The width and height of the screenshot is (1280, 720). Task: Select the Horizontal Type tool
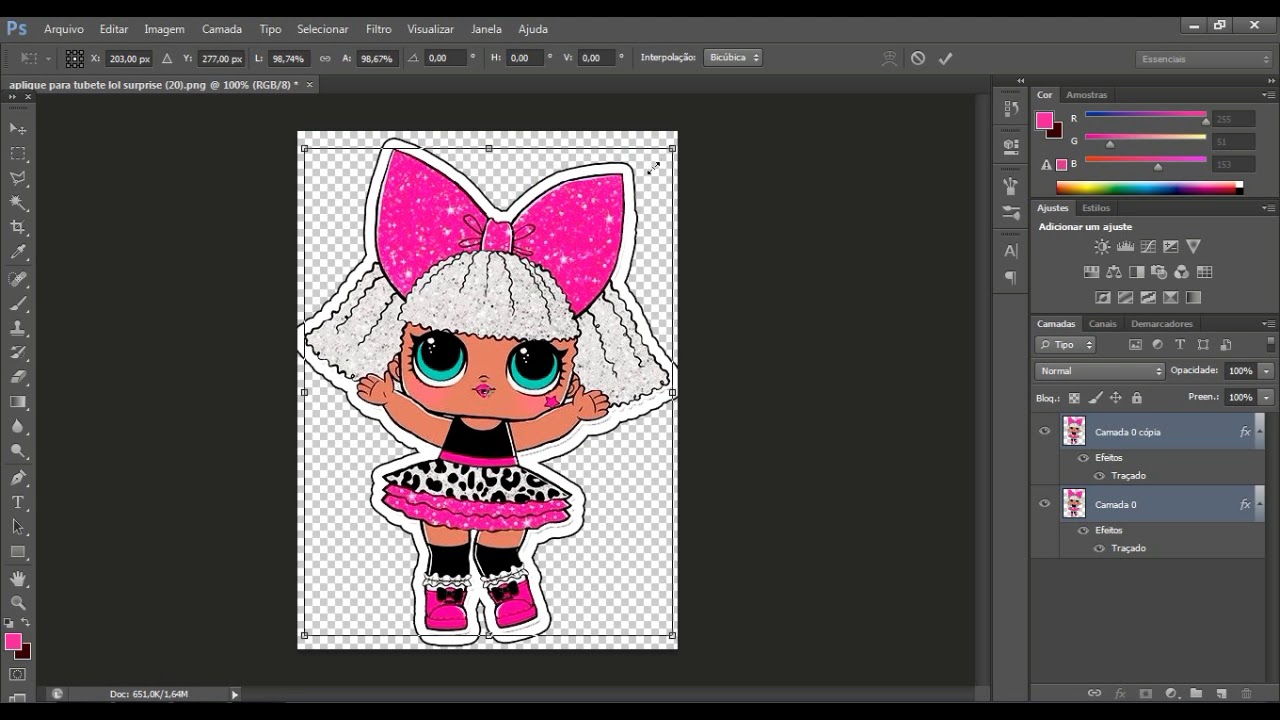[18, 502]
